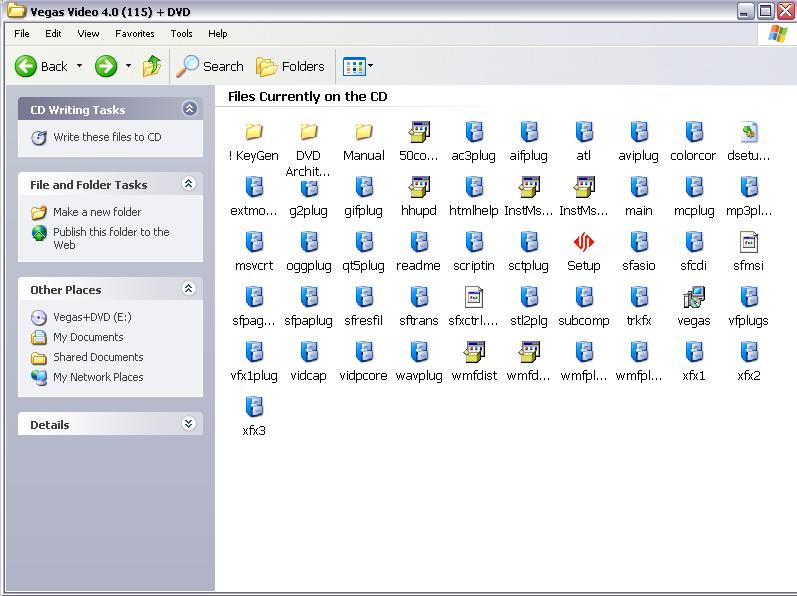797x596 pixels.
Task: Select the sfmsi file icon
Action: (749, 242)
